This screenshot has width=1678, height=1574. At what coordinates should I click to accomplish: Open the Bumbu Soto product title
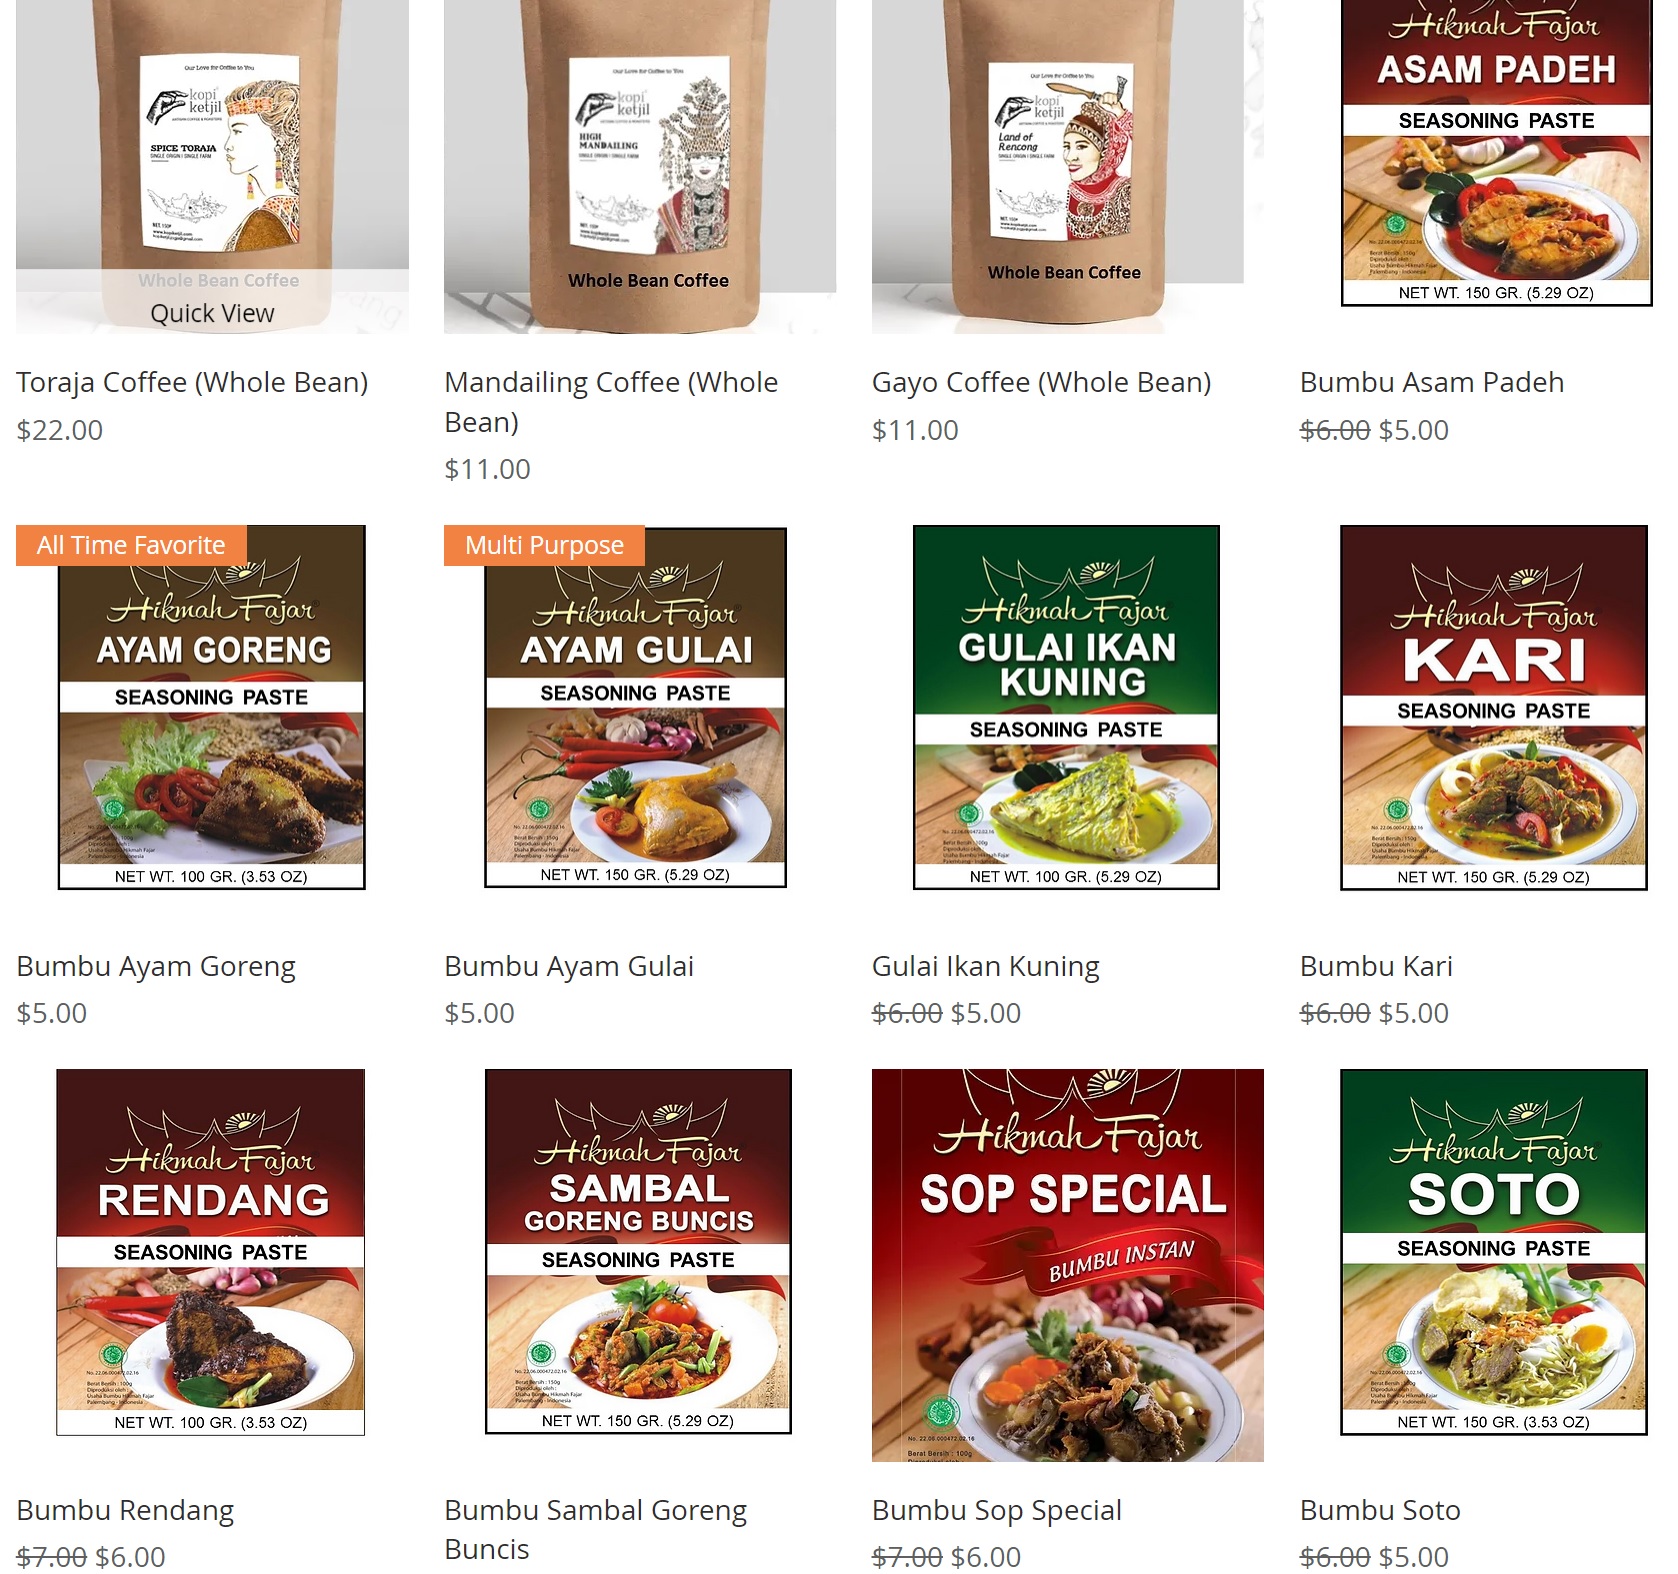coord(1380,1510)
